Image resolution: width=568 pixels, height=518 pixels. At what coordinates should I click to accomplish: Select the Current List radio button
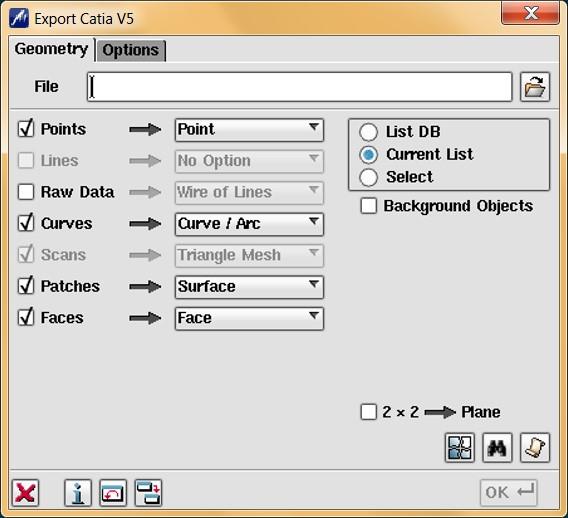(368, 154)
